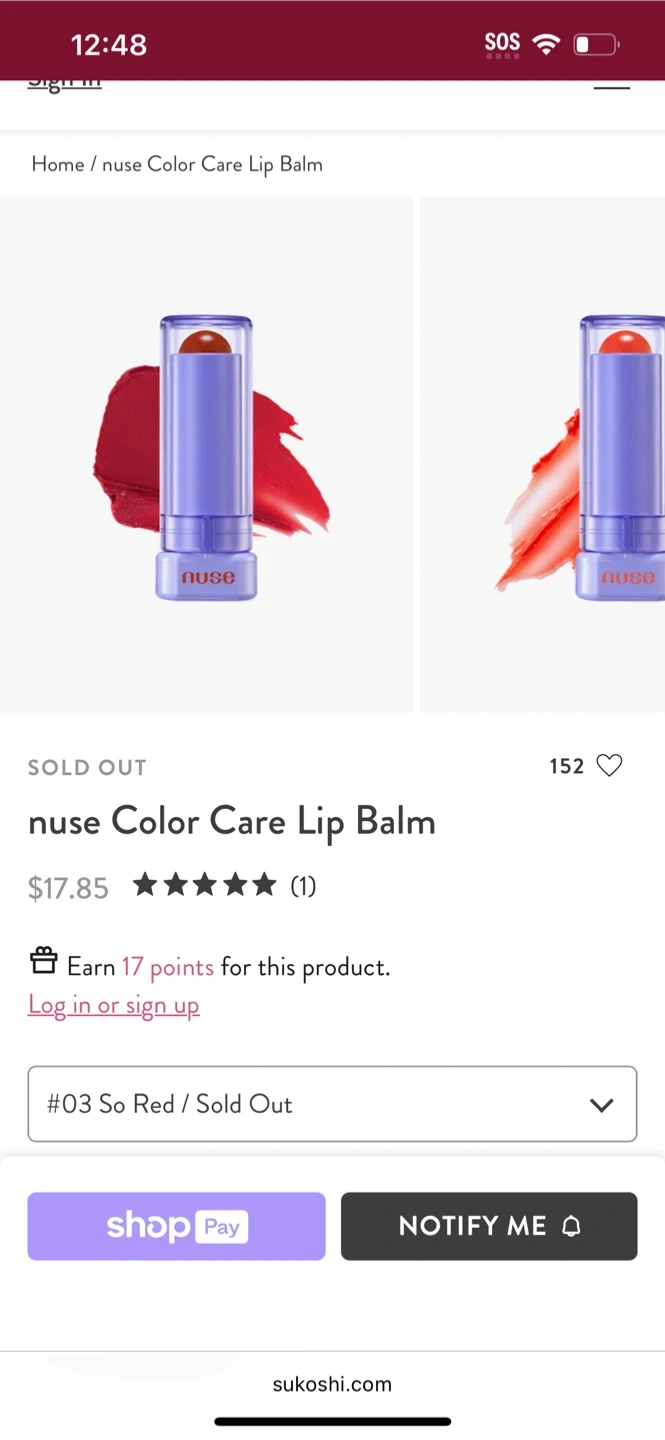Click the gift icon beside Earn points
This screenshot has height=1440, width=665.
pos(43,962)
